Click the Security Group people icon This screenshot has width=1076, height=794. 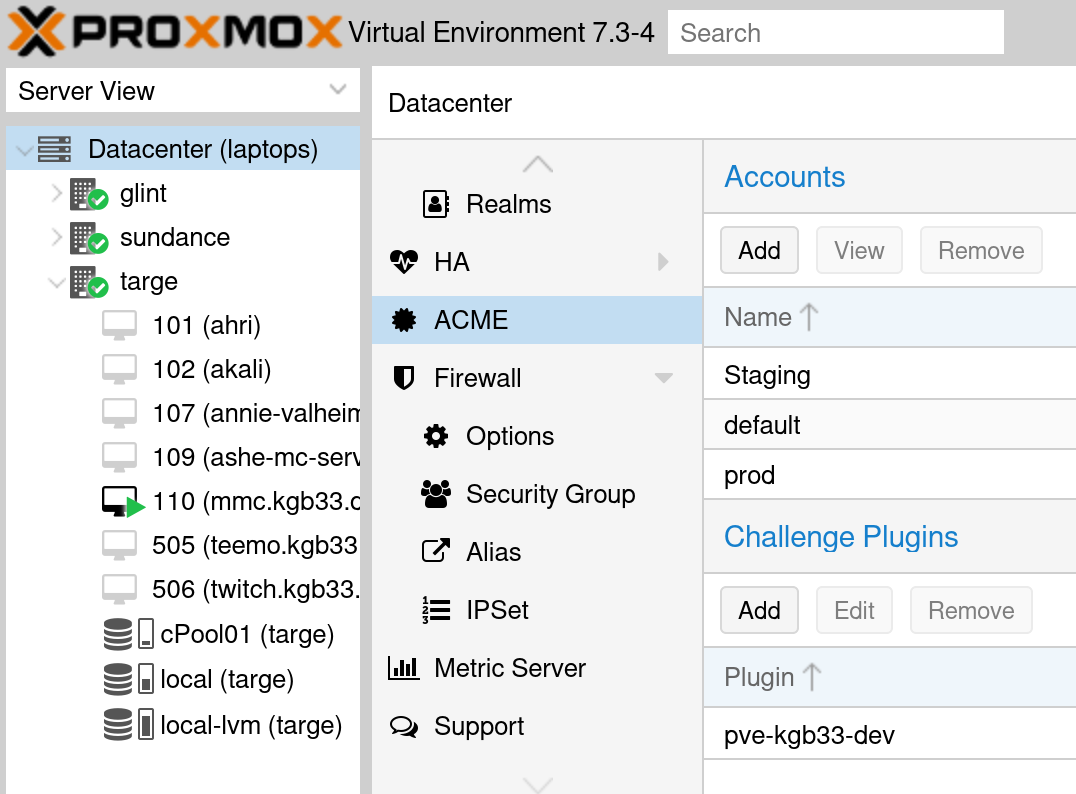[x=434, y=493]
